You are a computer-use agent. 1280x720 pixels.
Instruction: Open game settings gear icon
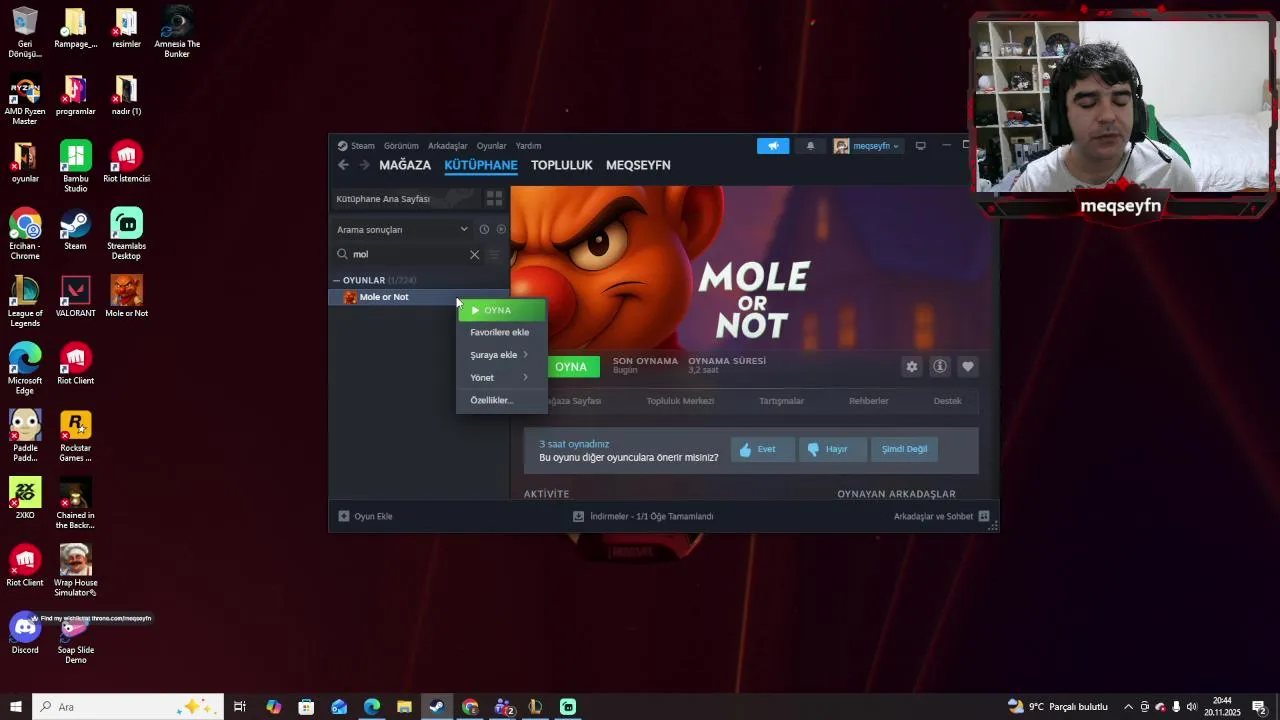pyautogui.click(x=912, y=367)
